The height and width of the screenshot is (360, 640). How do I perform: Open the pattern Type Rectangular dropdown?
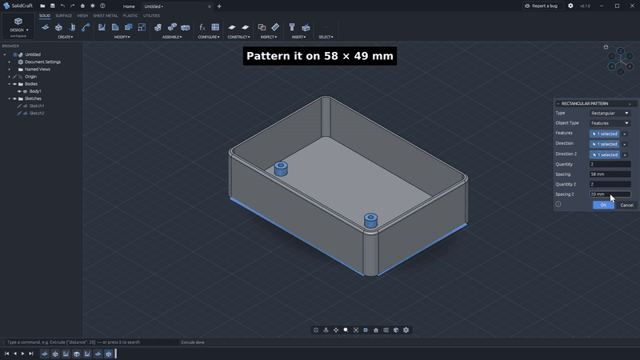pyautogui.click(x=610, y=113)
